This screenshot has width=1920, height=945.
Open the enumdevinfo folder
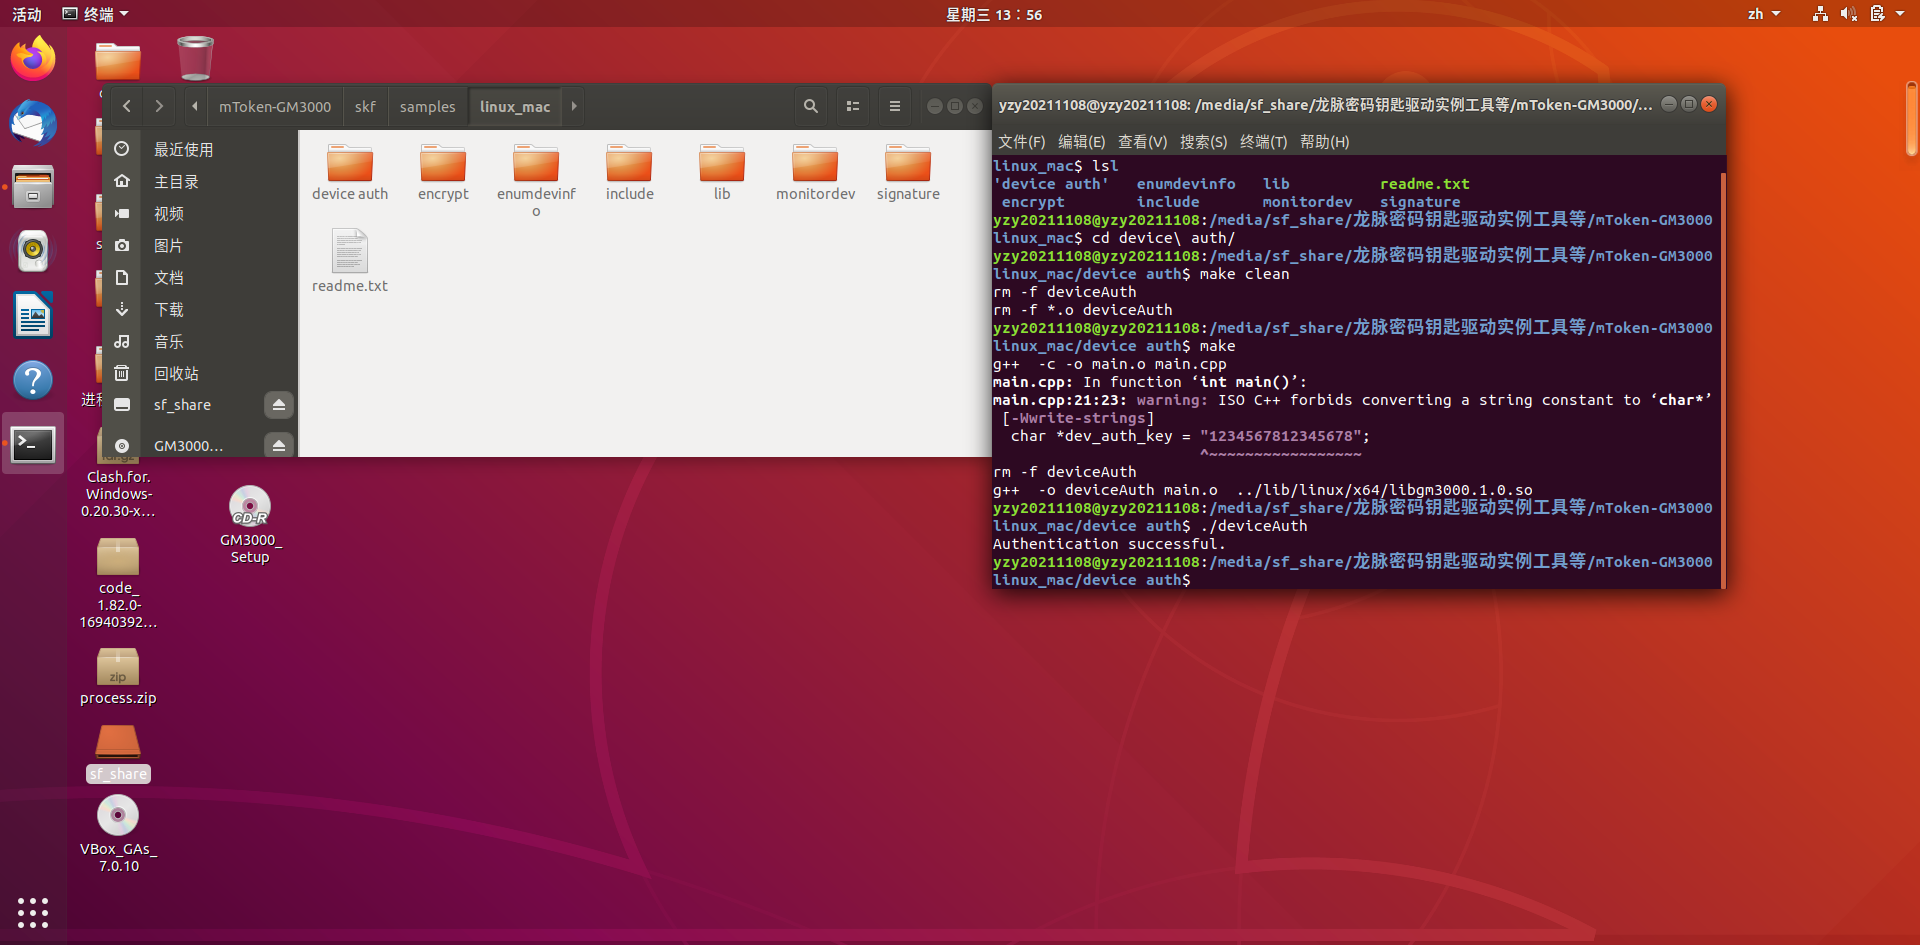536,181
